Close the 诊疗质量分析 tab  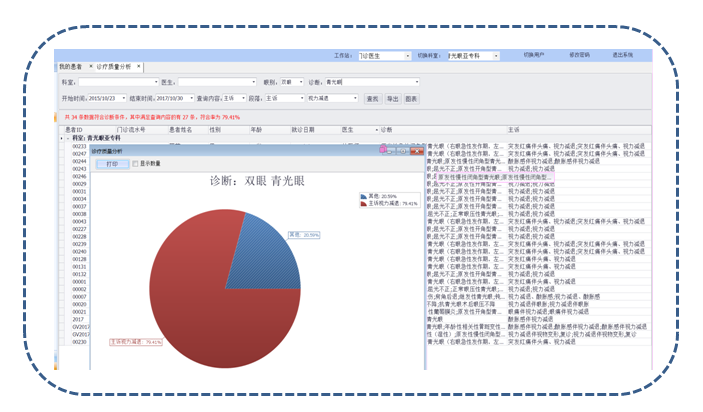point(139,66)
